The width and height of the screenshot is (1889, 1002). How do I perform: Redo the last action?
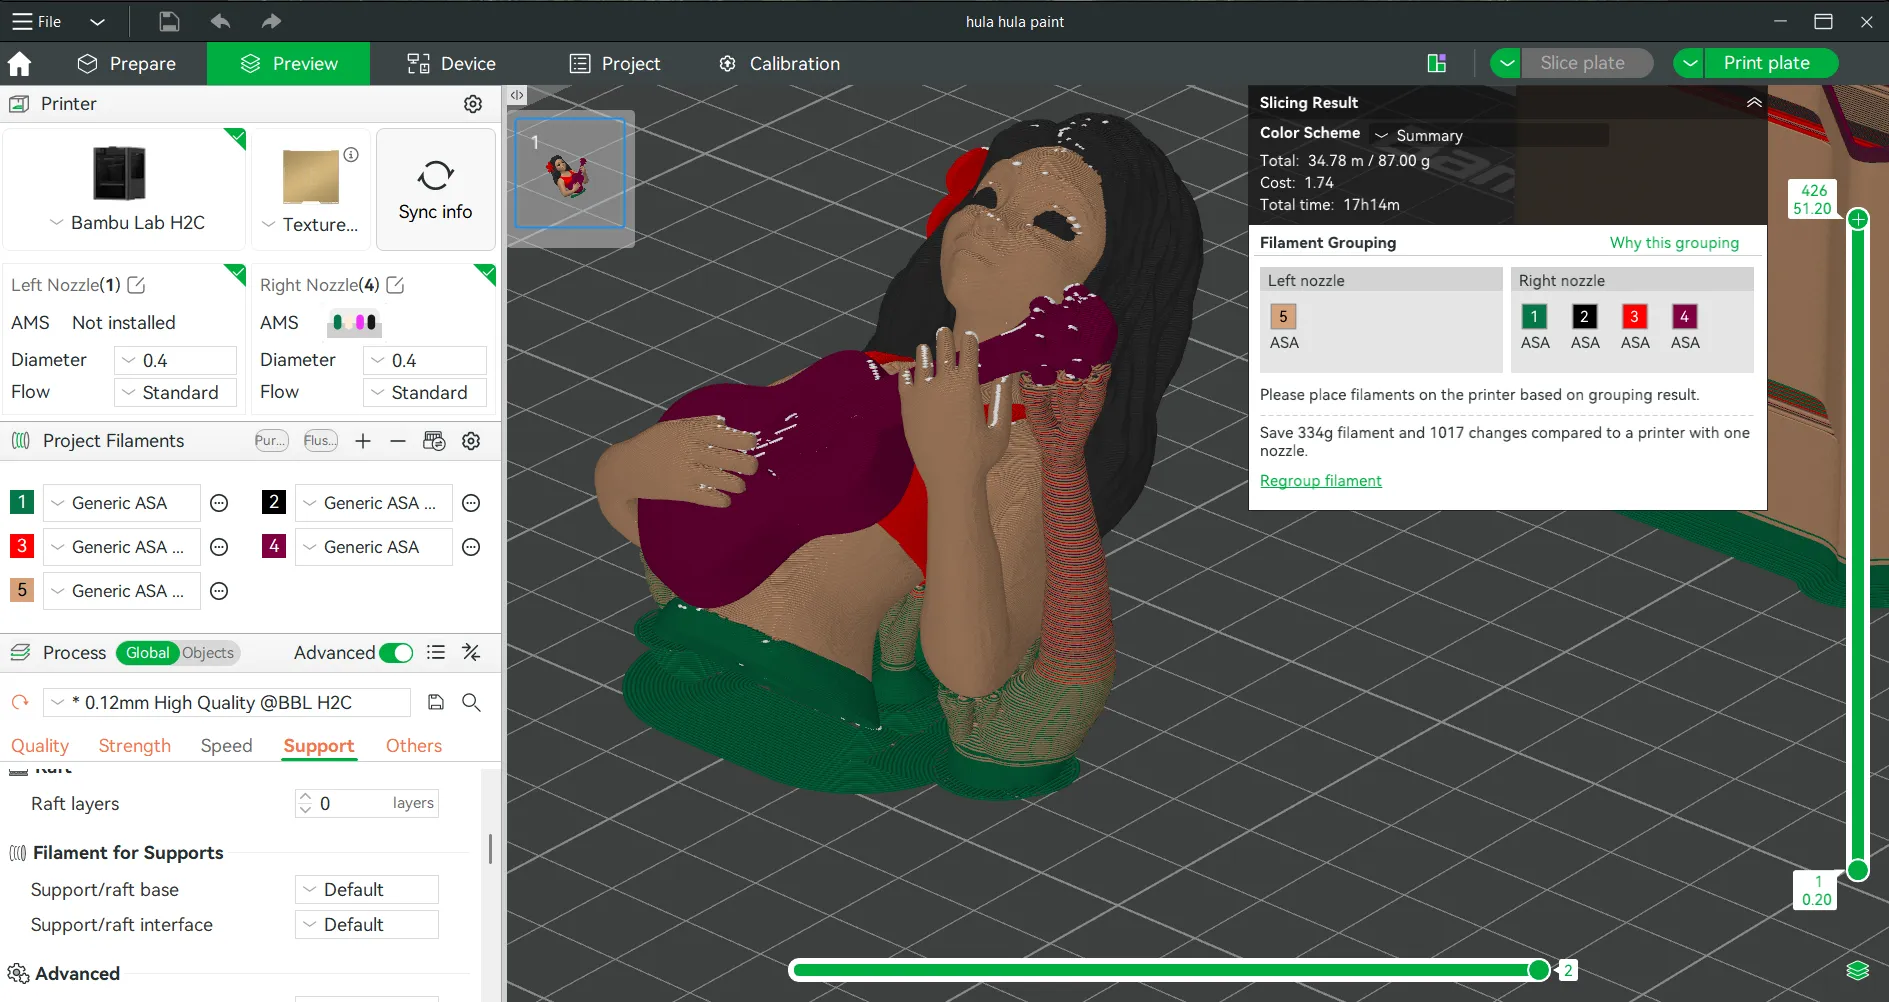(271, 21)
